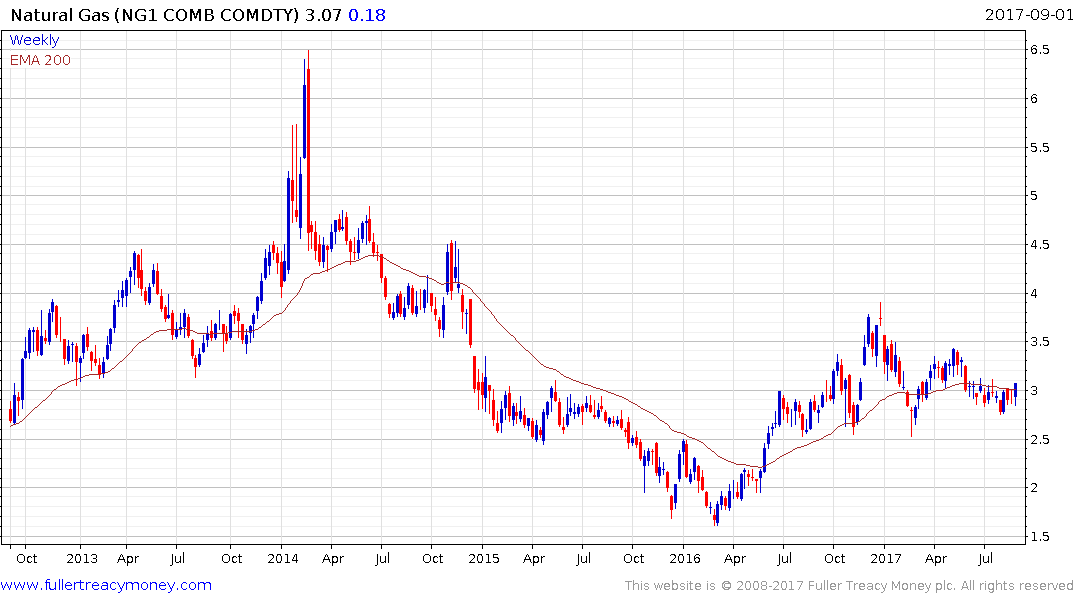The width and height of the screenshot is (1075, 600).
Task: Click the lowest candle in early 2016
Action: [716, 516]
